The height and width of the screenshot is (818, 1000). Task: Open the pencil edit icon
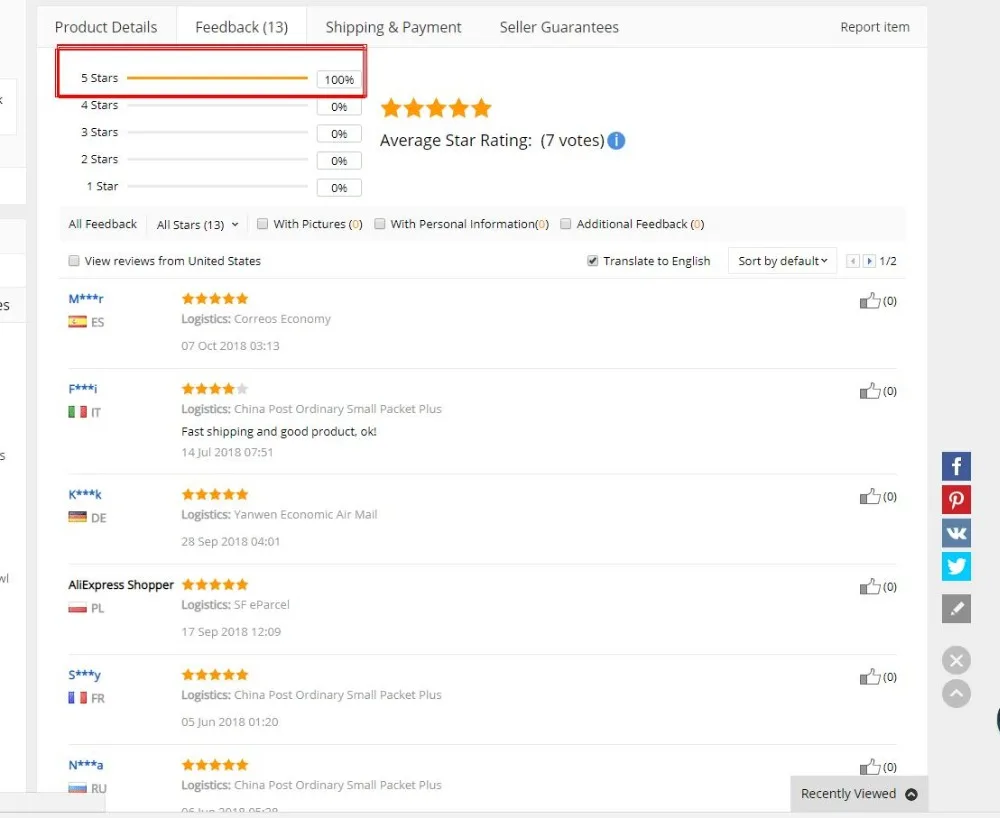coord(956,608)
